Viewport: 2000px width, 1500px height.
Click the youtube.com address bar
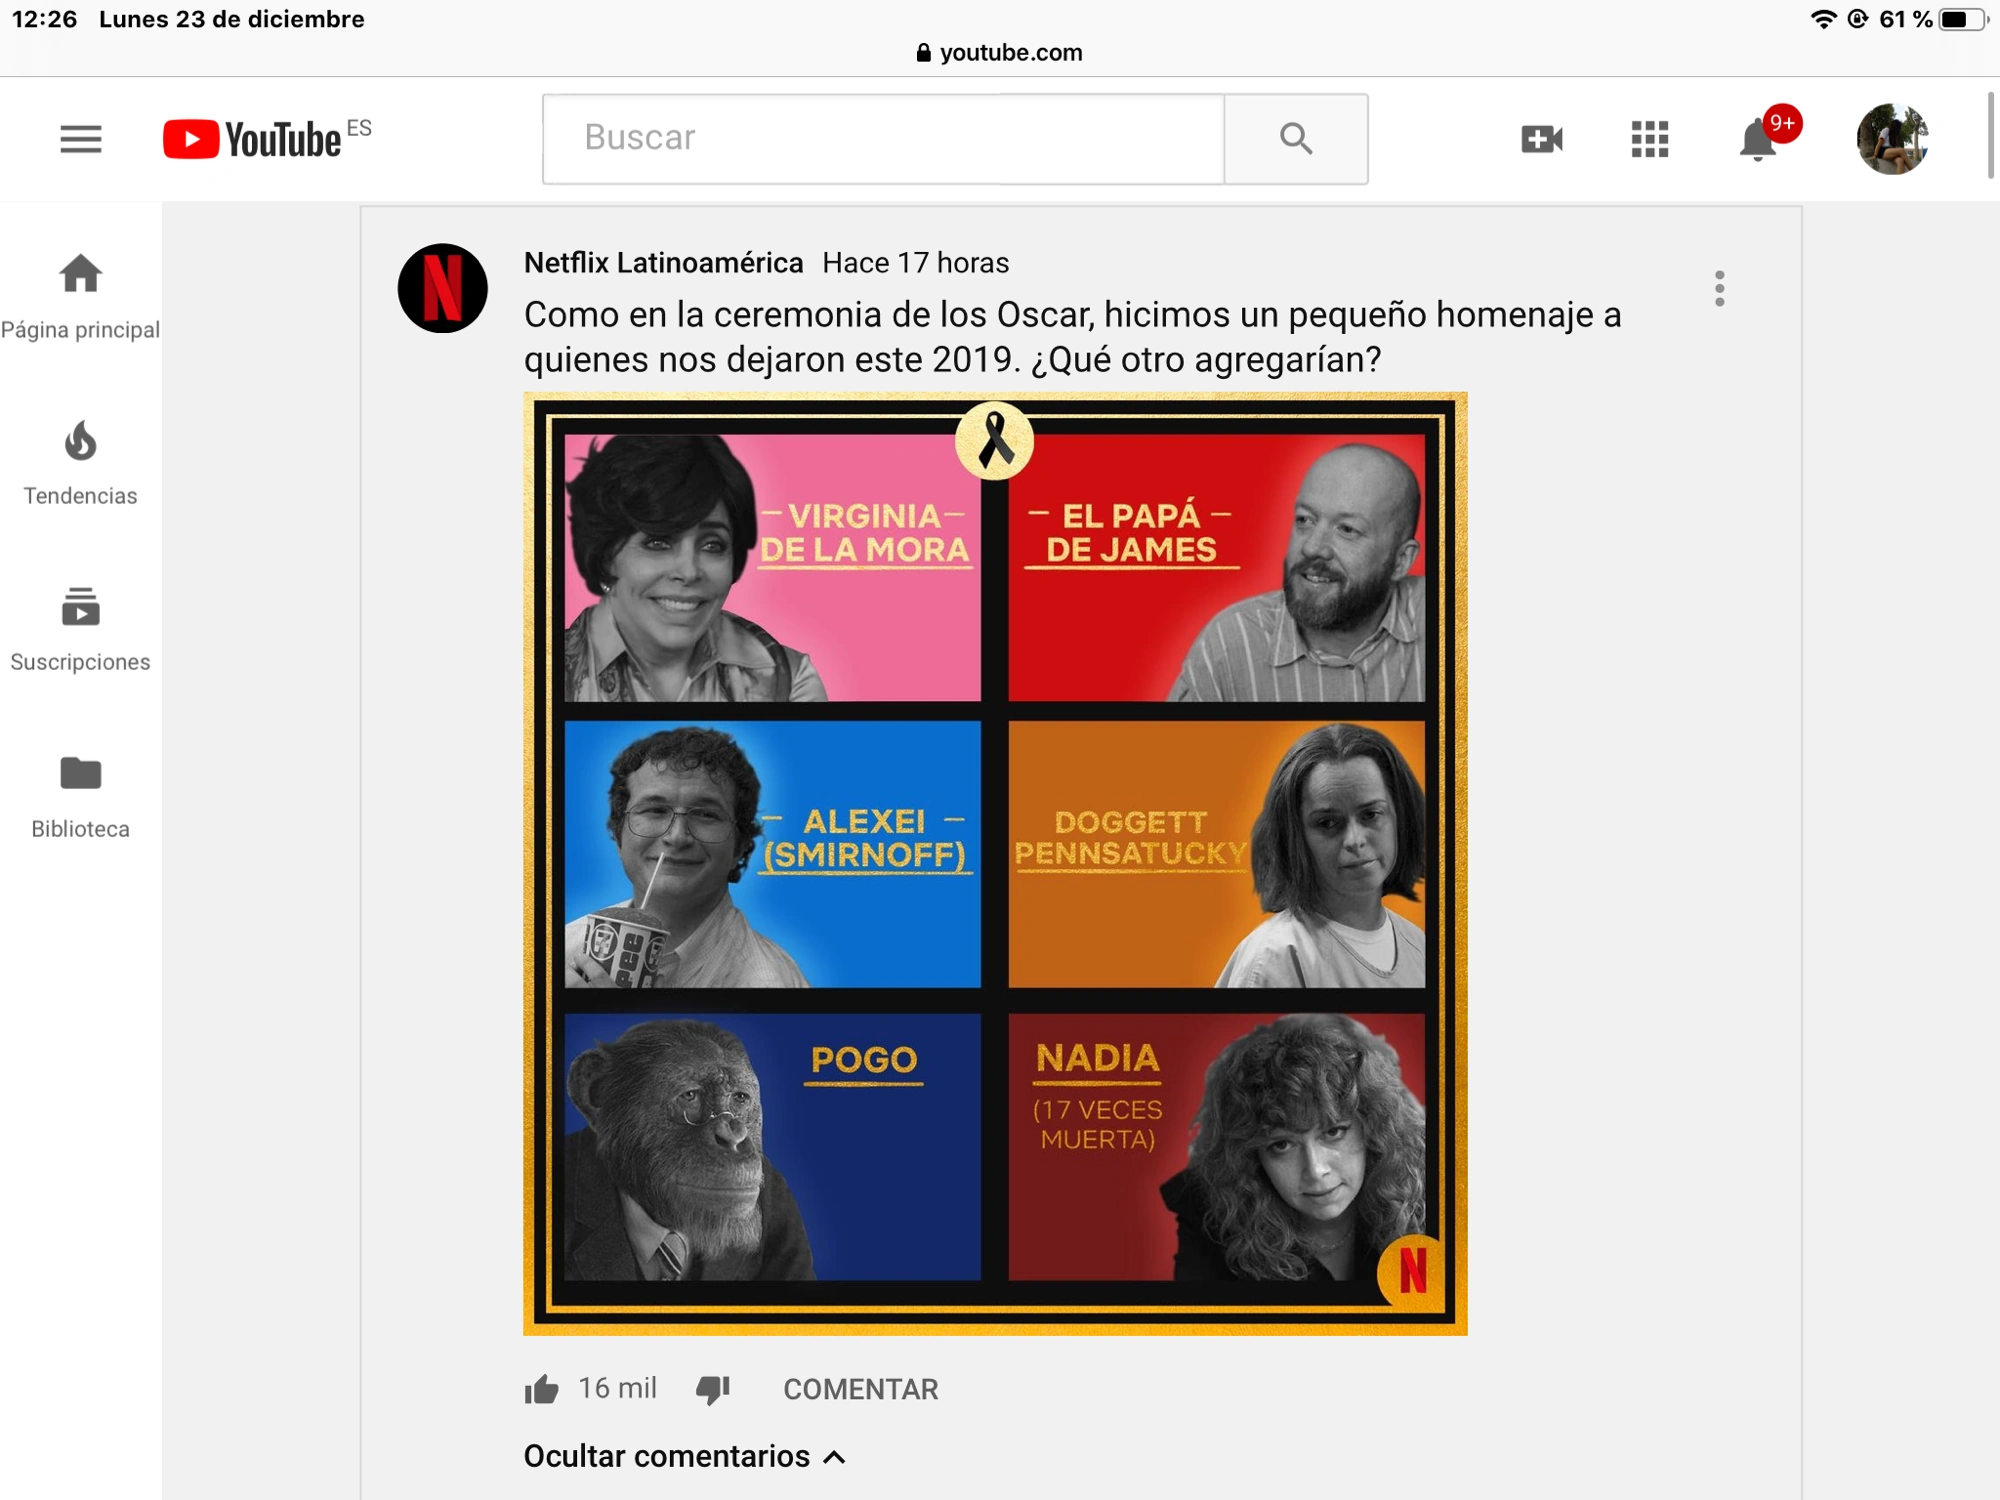pyautogui.click(x=999, y=52)
